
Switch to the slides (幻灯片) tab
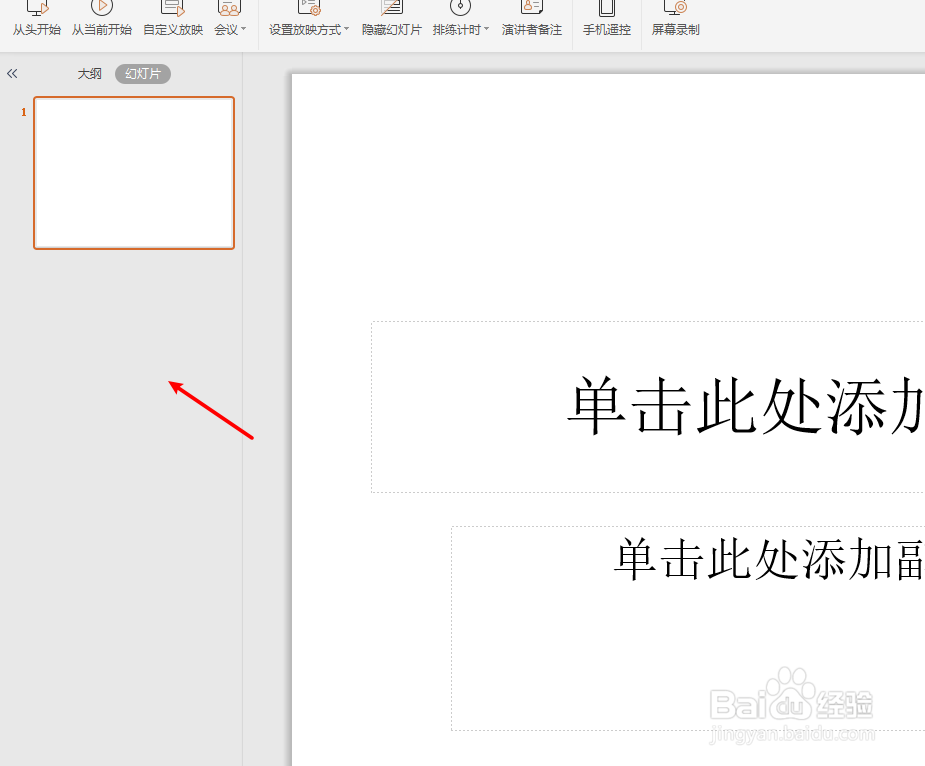pyautogui.click(x=143, y=74)
